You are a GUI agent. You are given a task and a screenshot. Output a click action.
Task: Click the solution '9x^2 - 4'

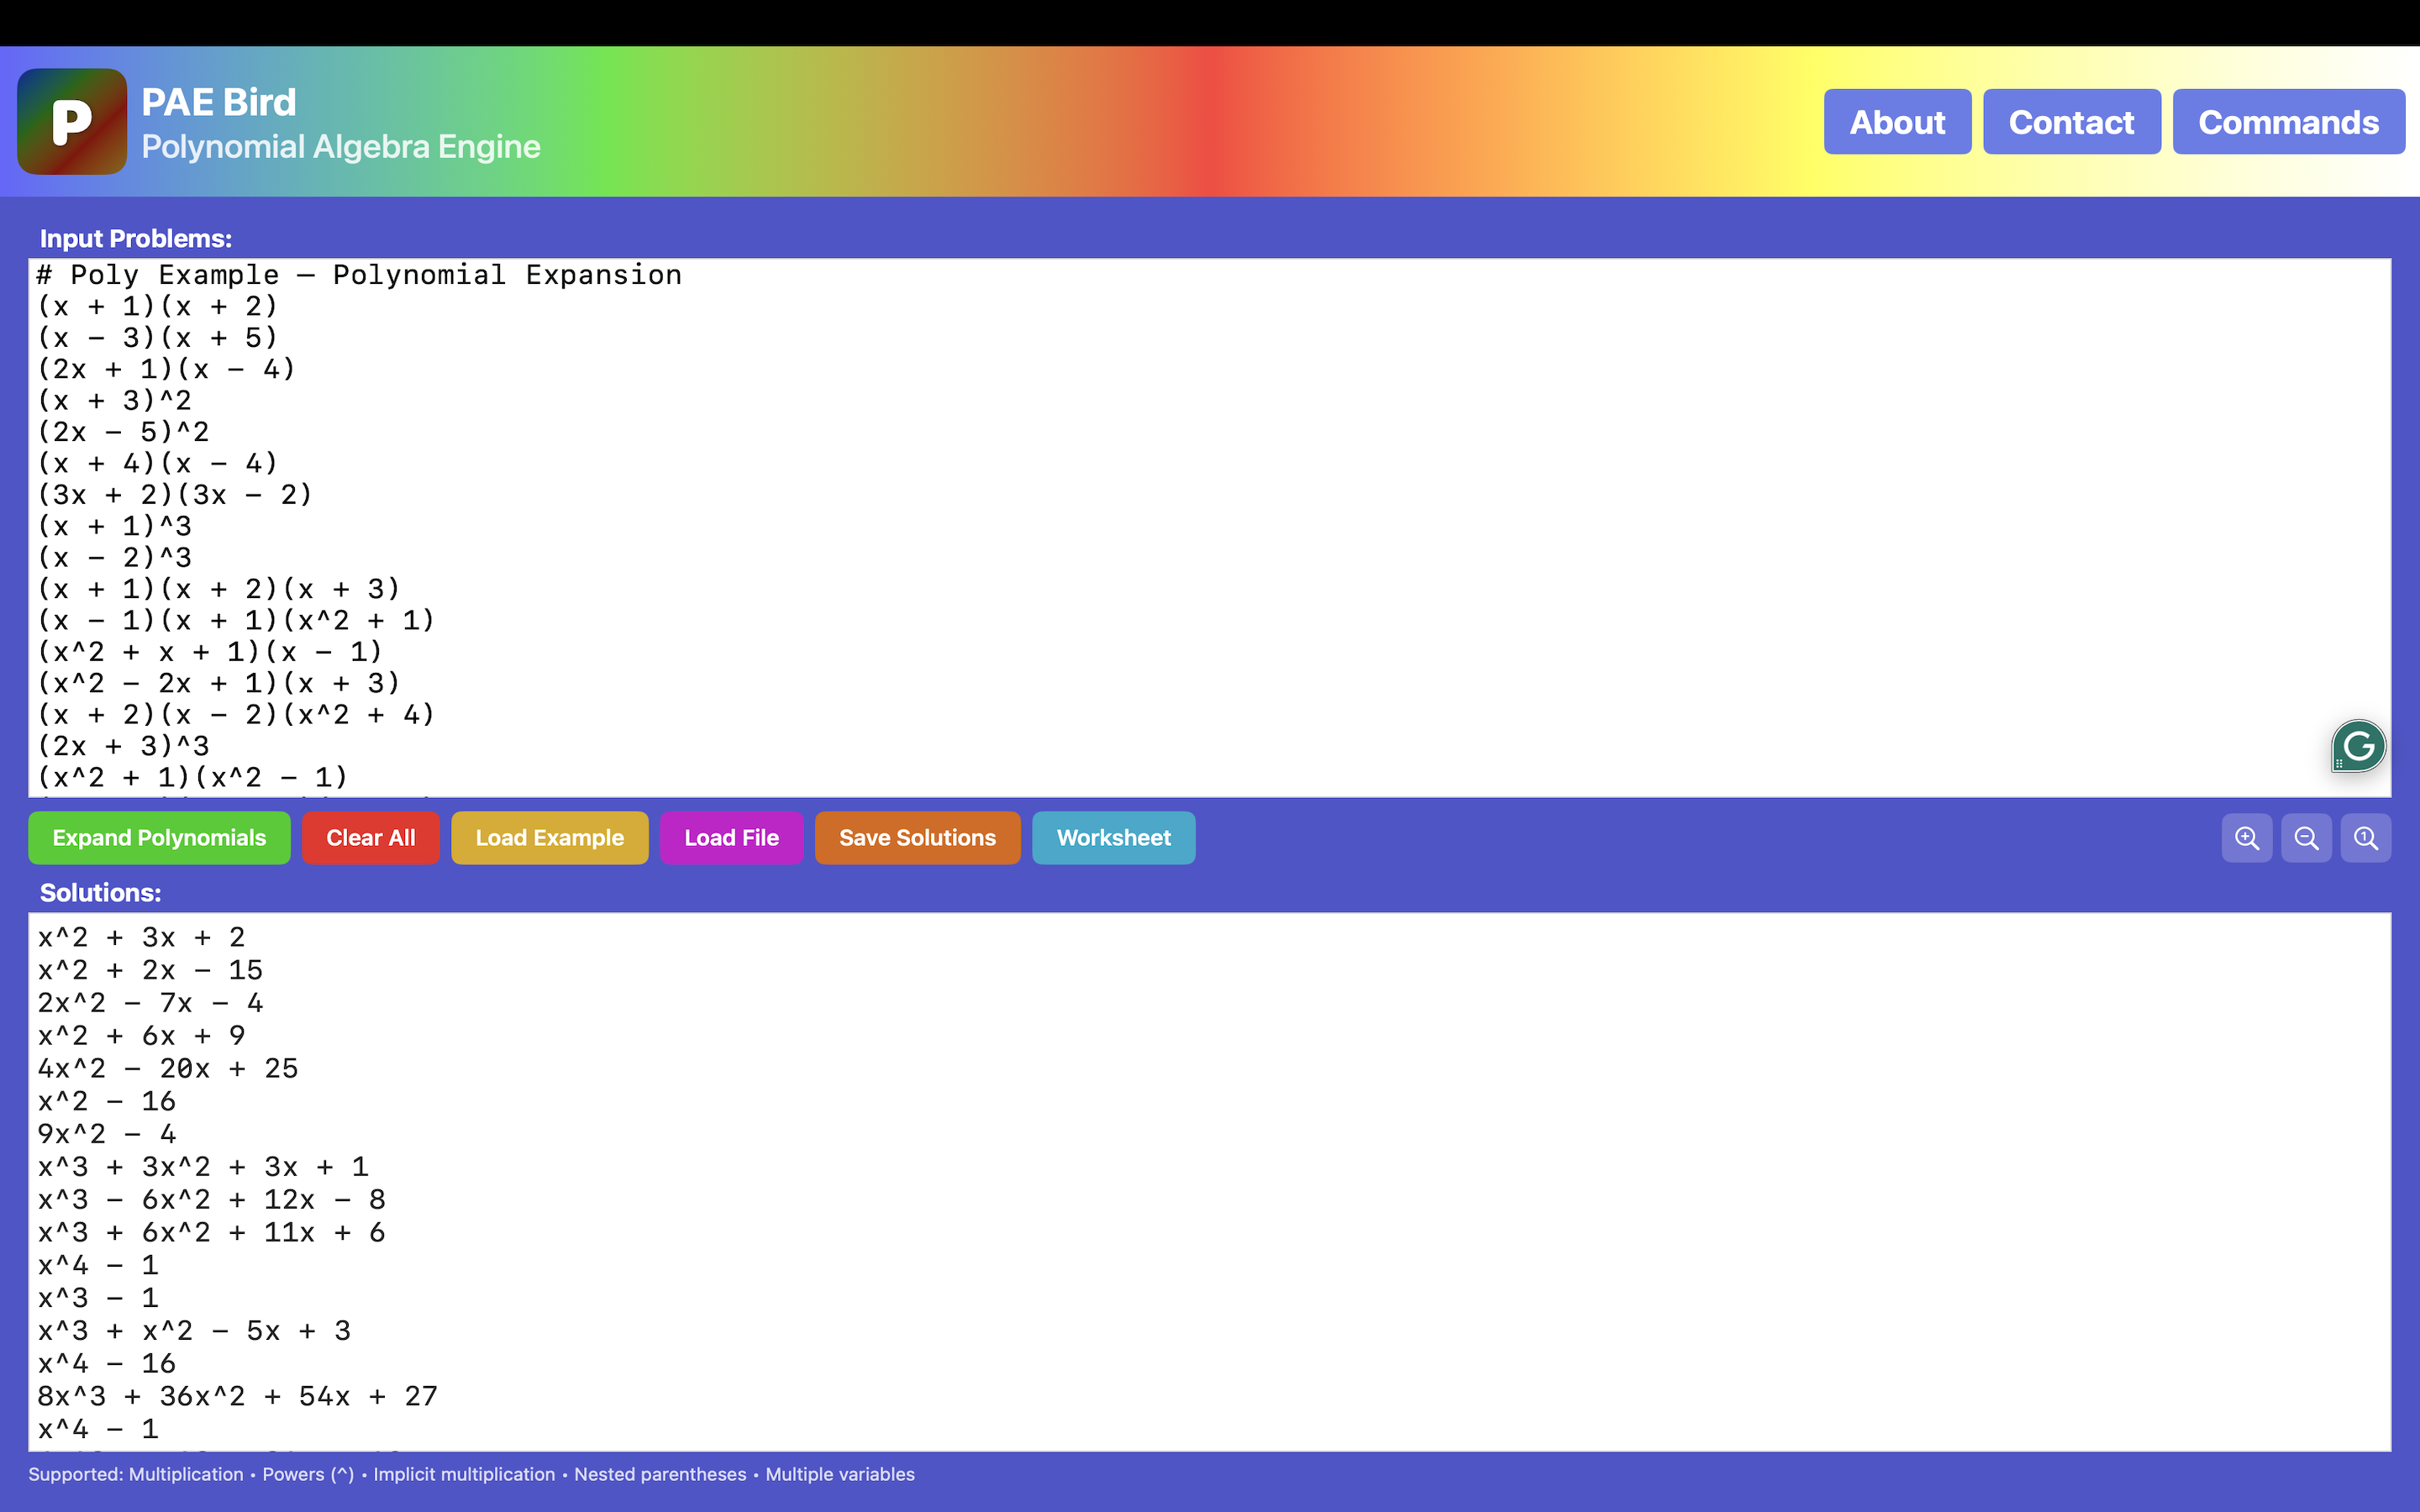tap(106, 1134)
